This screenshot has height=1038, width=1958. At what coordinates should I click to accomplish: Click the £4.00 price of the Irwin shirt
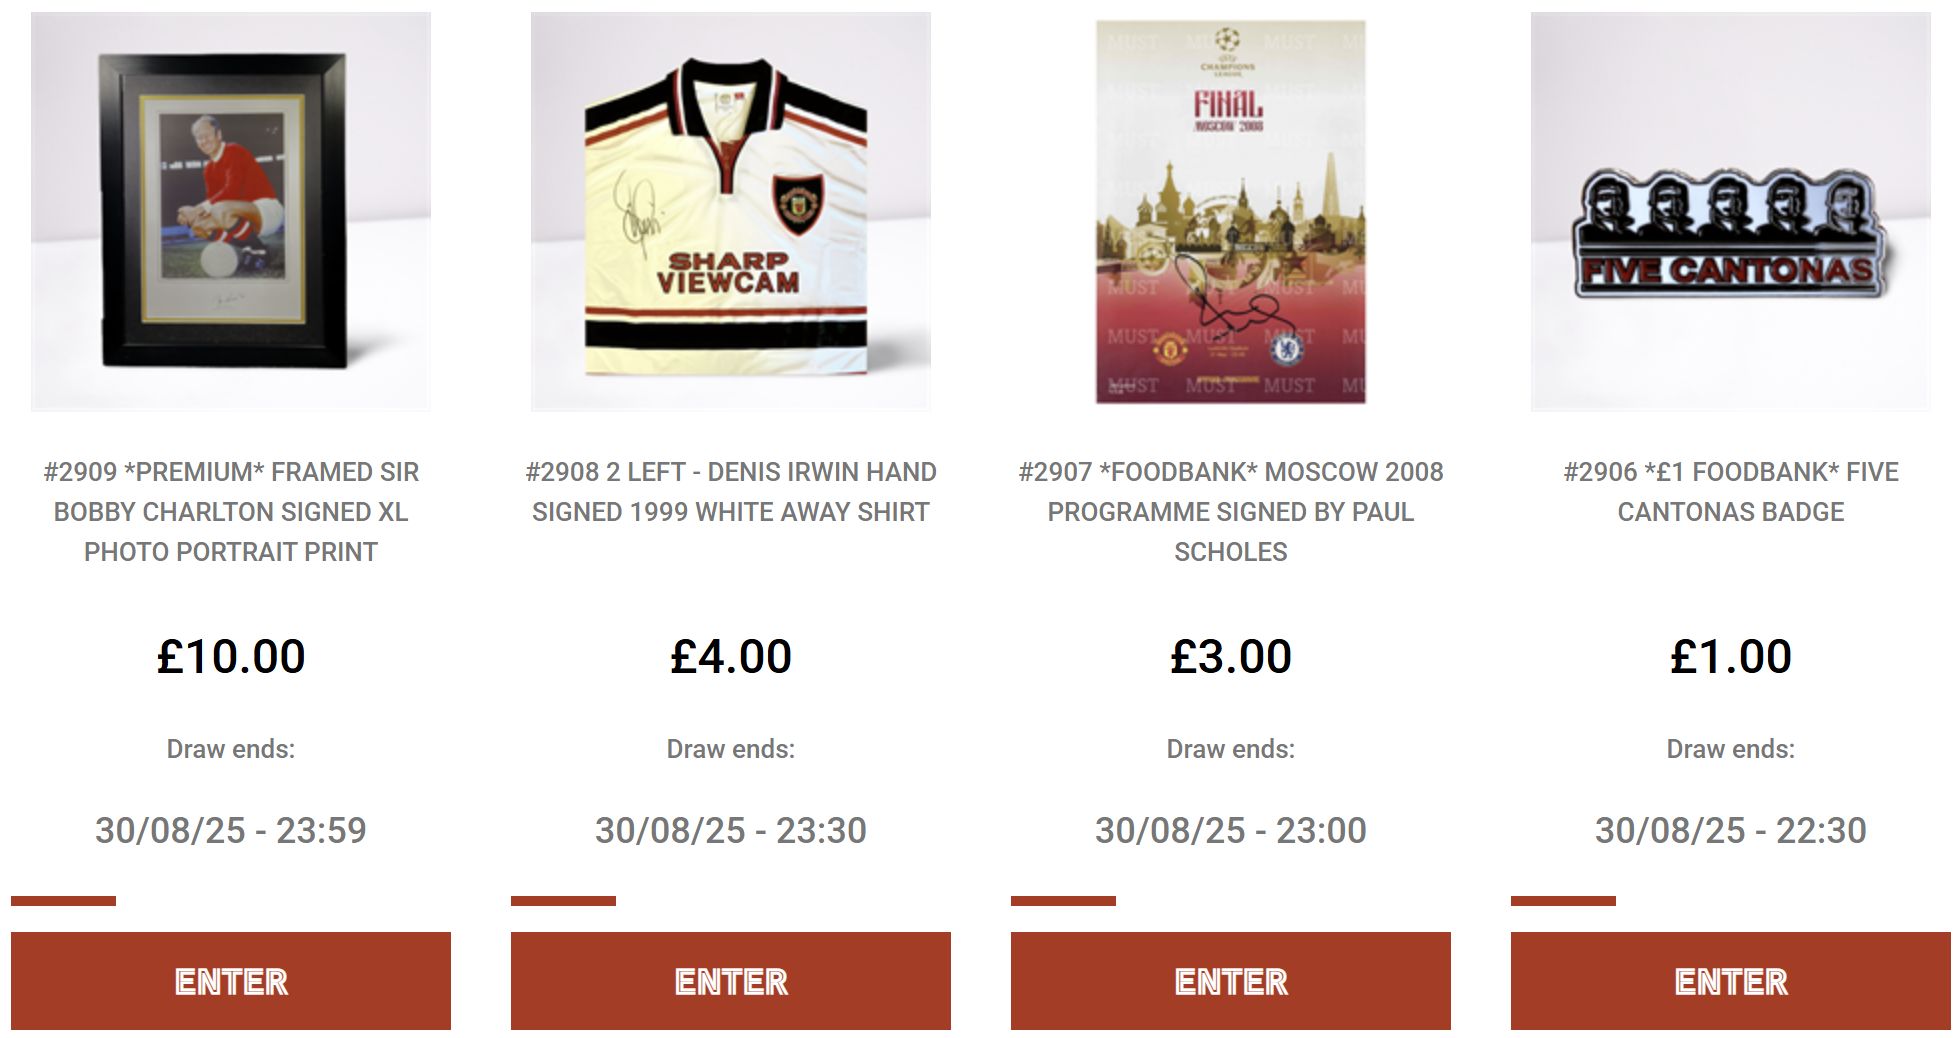point(731,657)
